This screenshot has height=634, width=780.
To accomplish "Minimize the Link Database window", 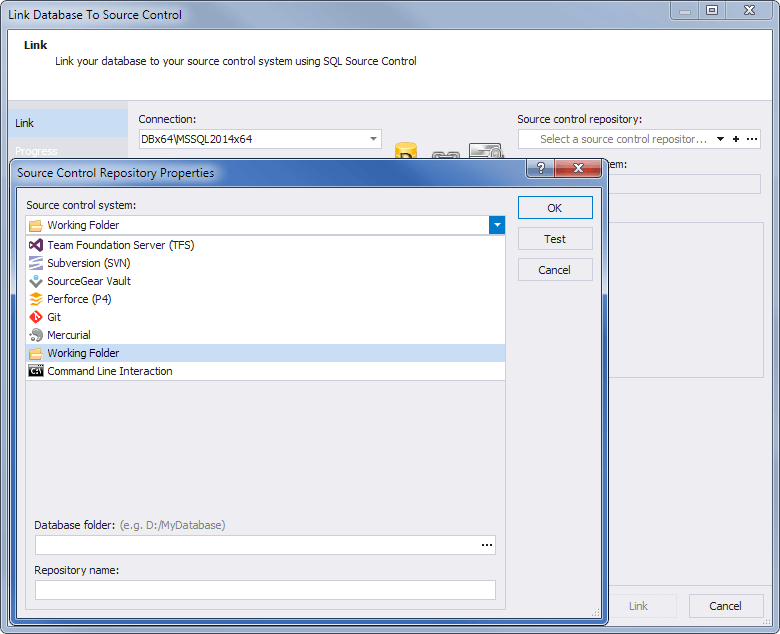I will click(x=685, y=10).
